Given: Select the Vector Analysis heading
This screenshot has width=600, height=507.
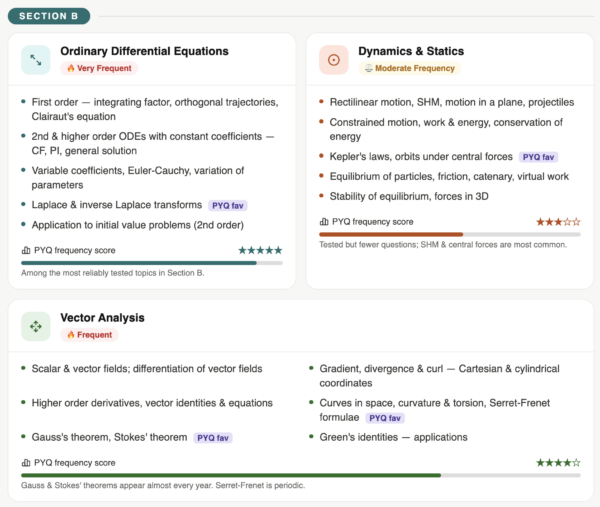Looking at the screenshot, I should click(x=102, y=318).
